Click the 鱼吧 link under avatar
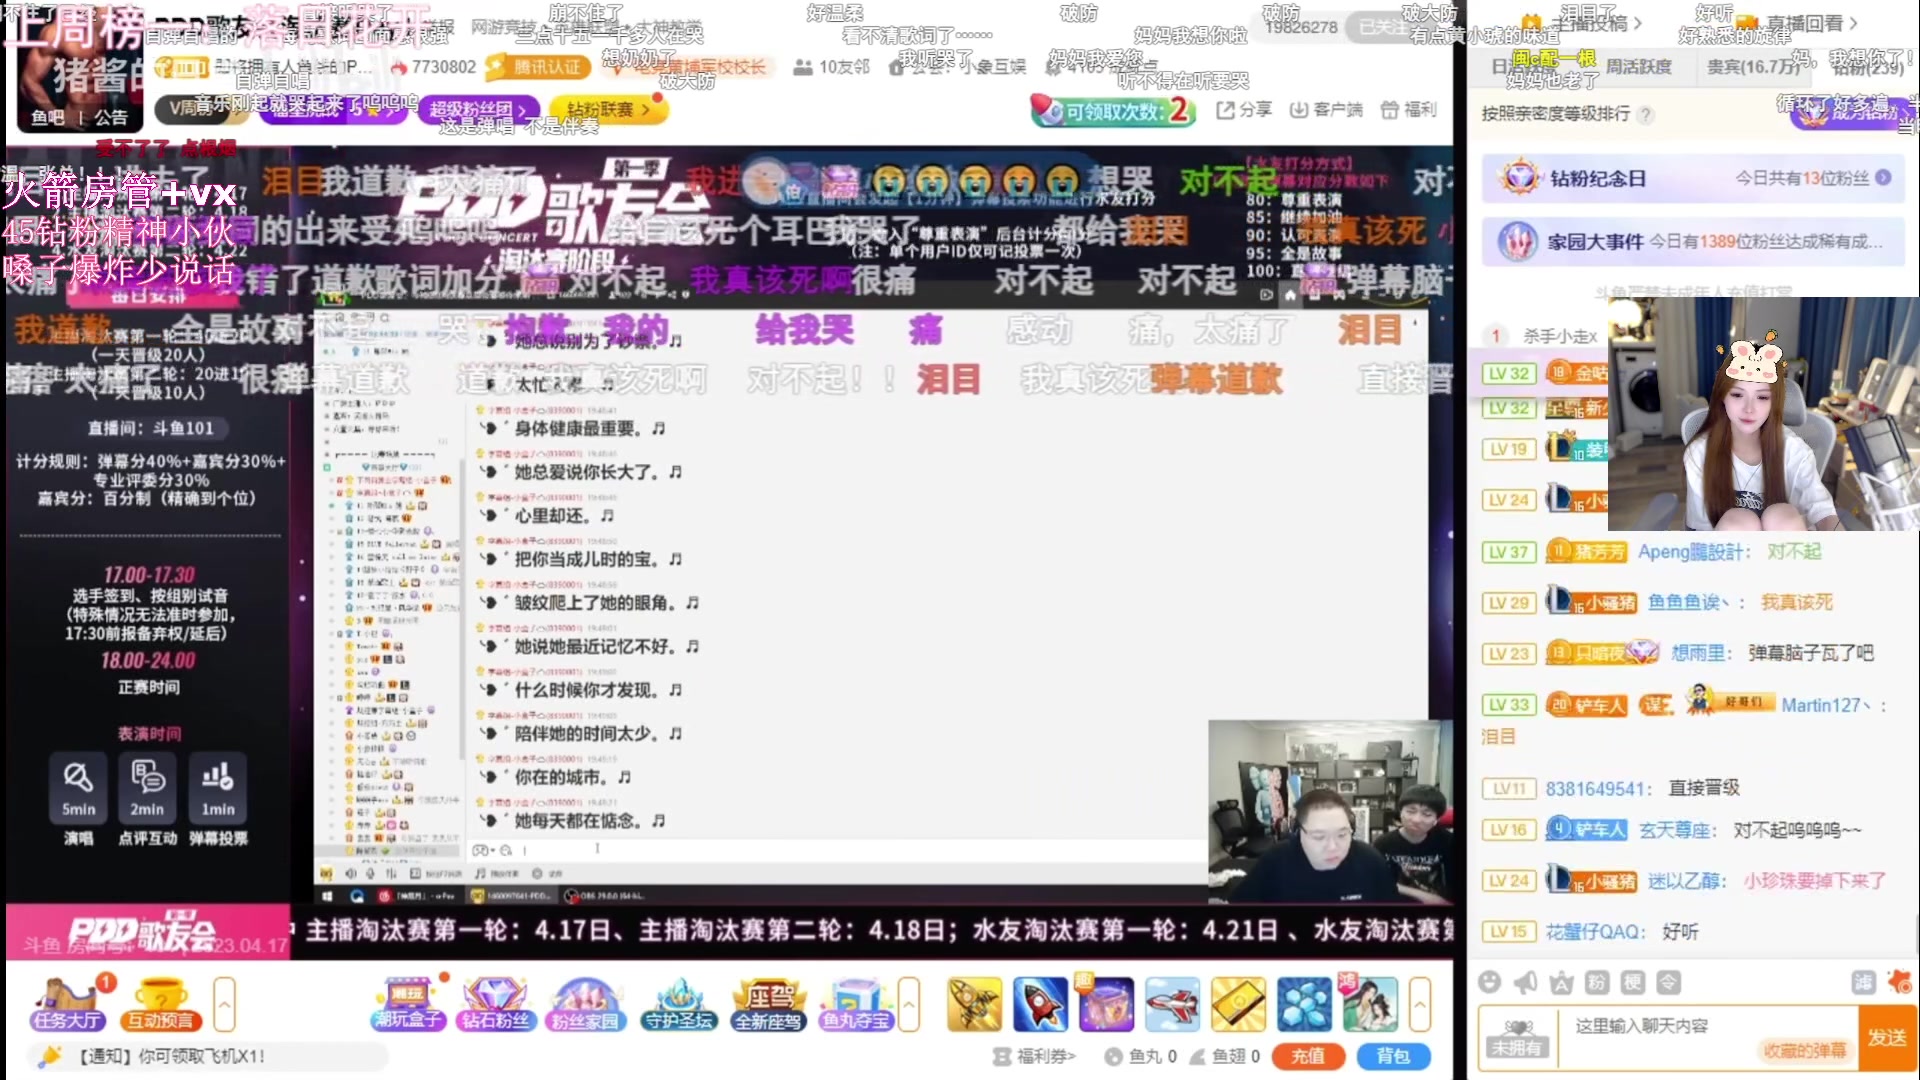Viewport: 1920px width, 1080px height. pyautogui.click(x=48, y=118)
